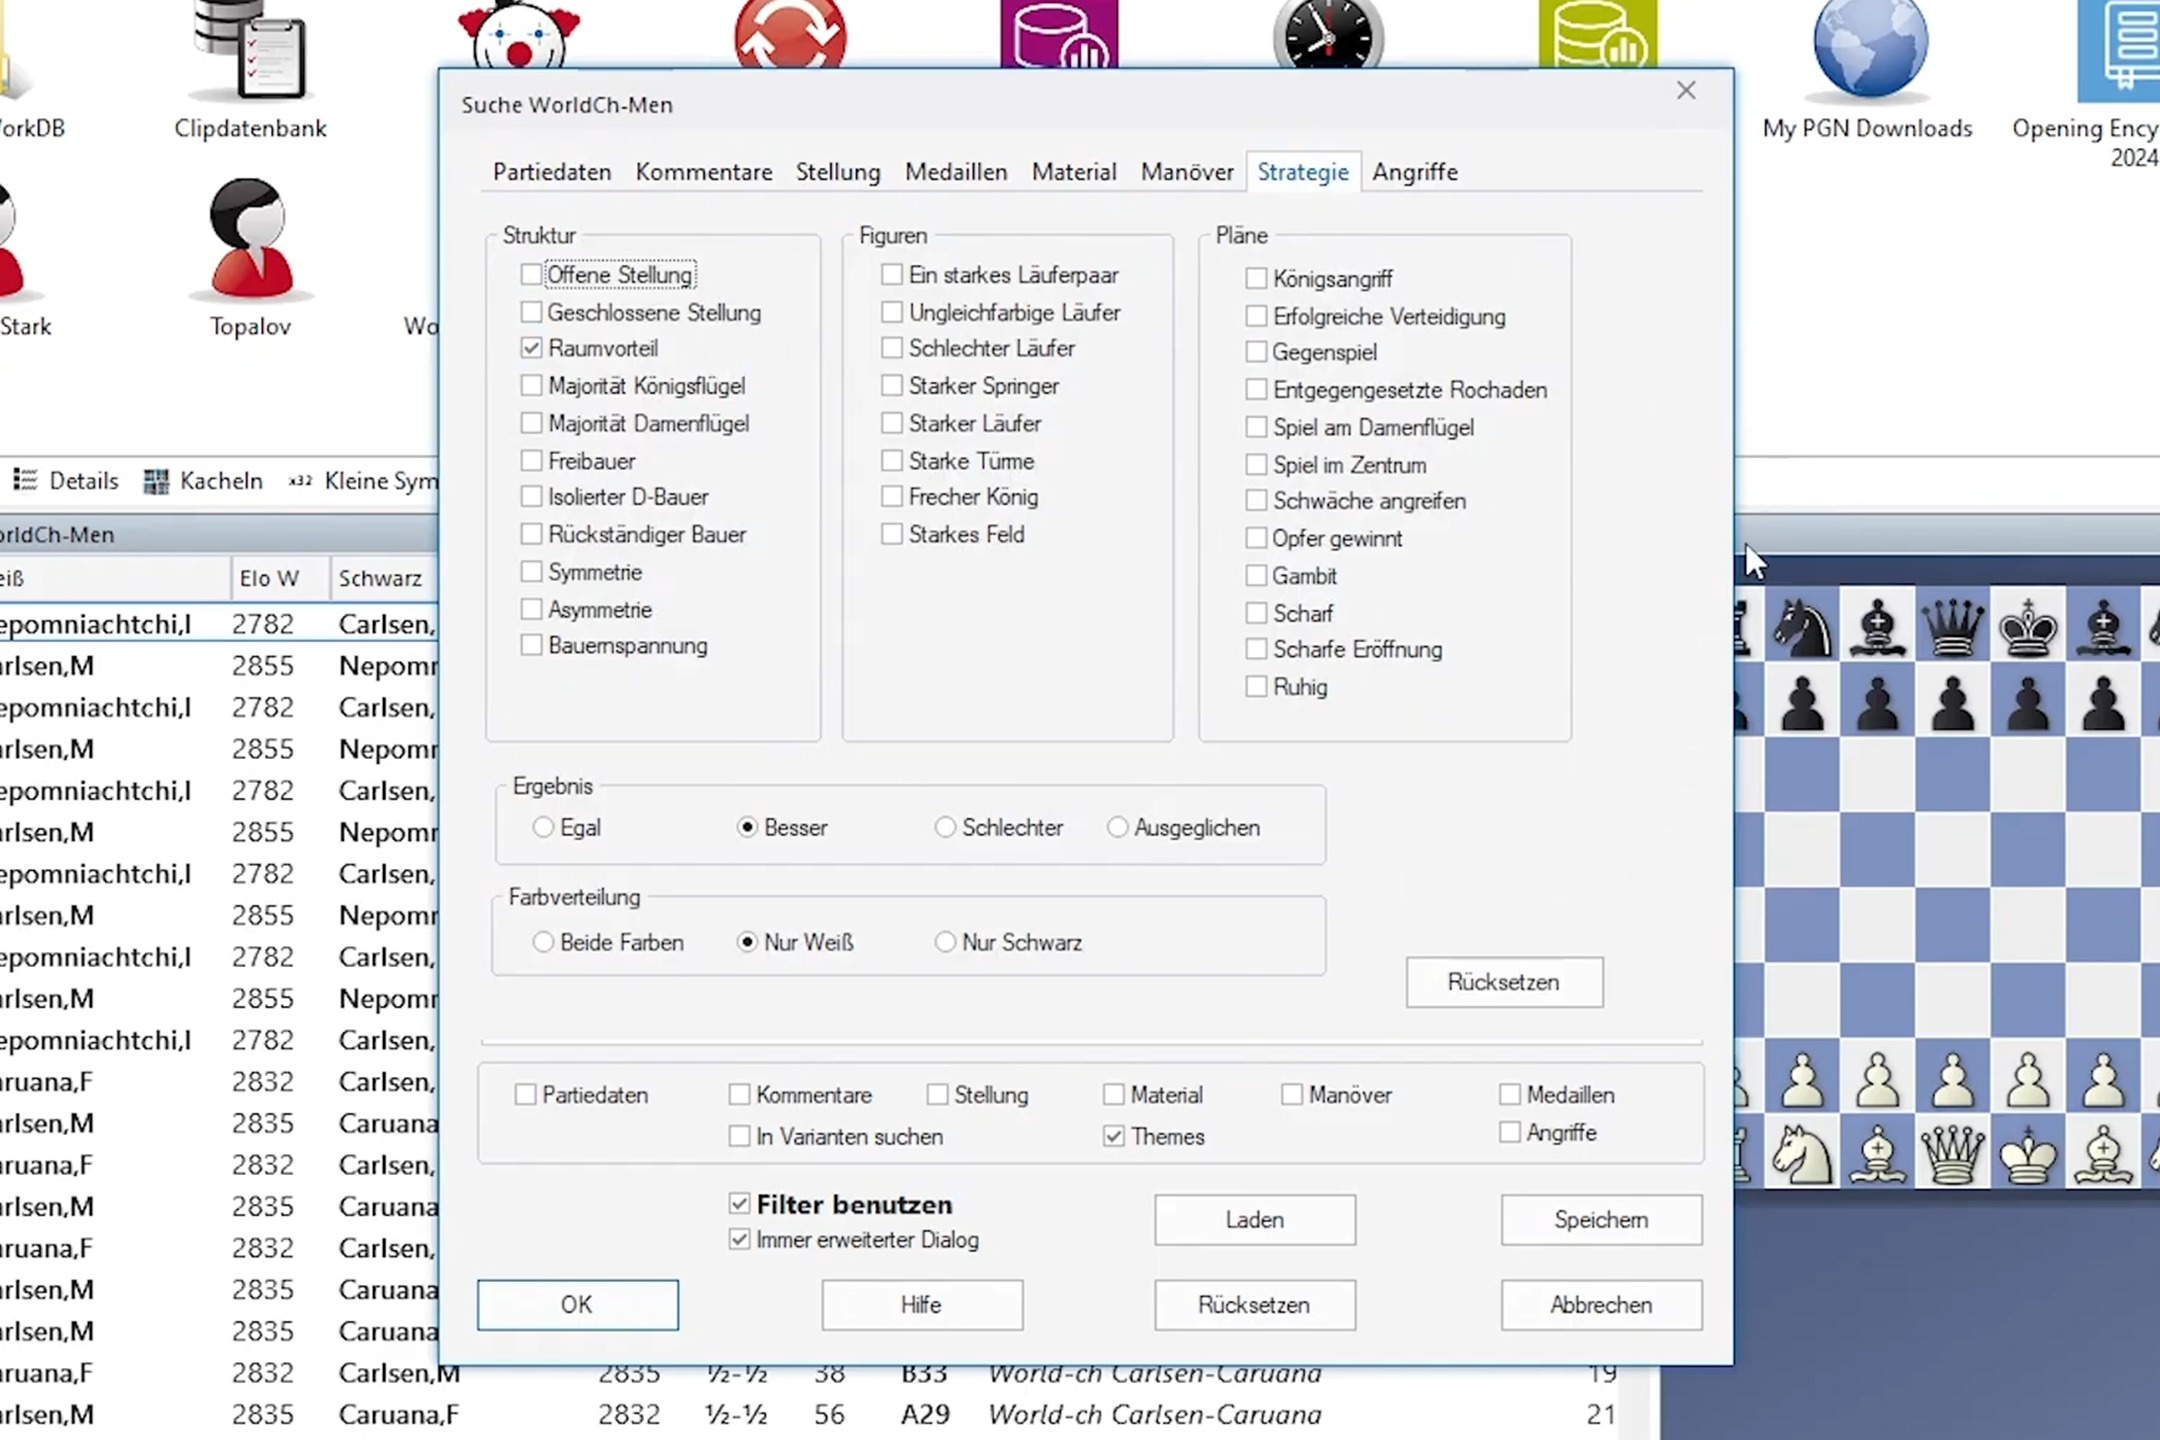This screenshot has height=1440, width=2160.
Task: Switch to the Manöver tab
Action: click(1187, 172)
